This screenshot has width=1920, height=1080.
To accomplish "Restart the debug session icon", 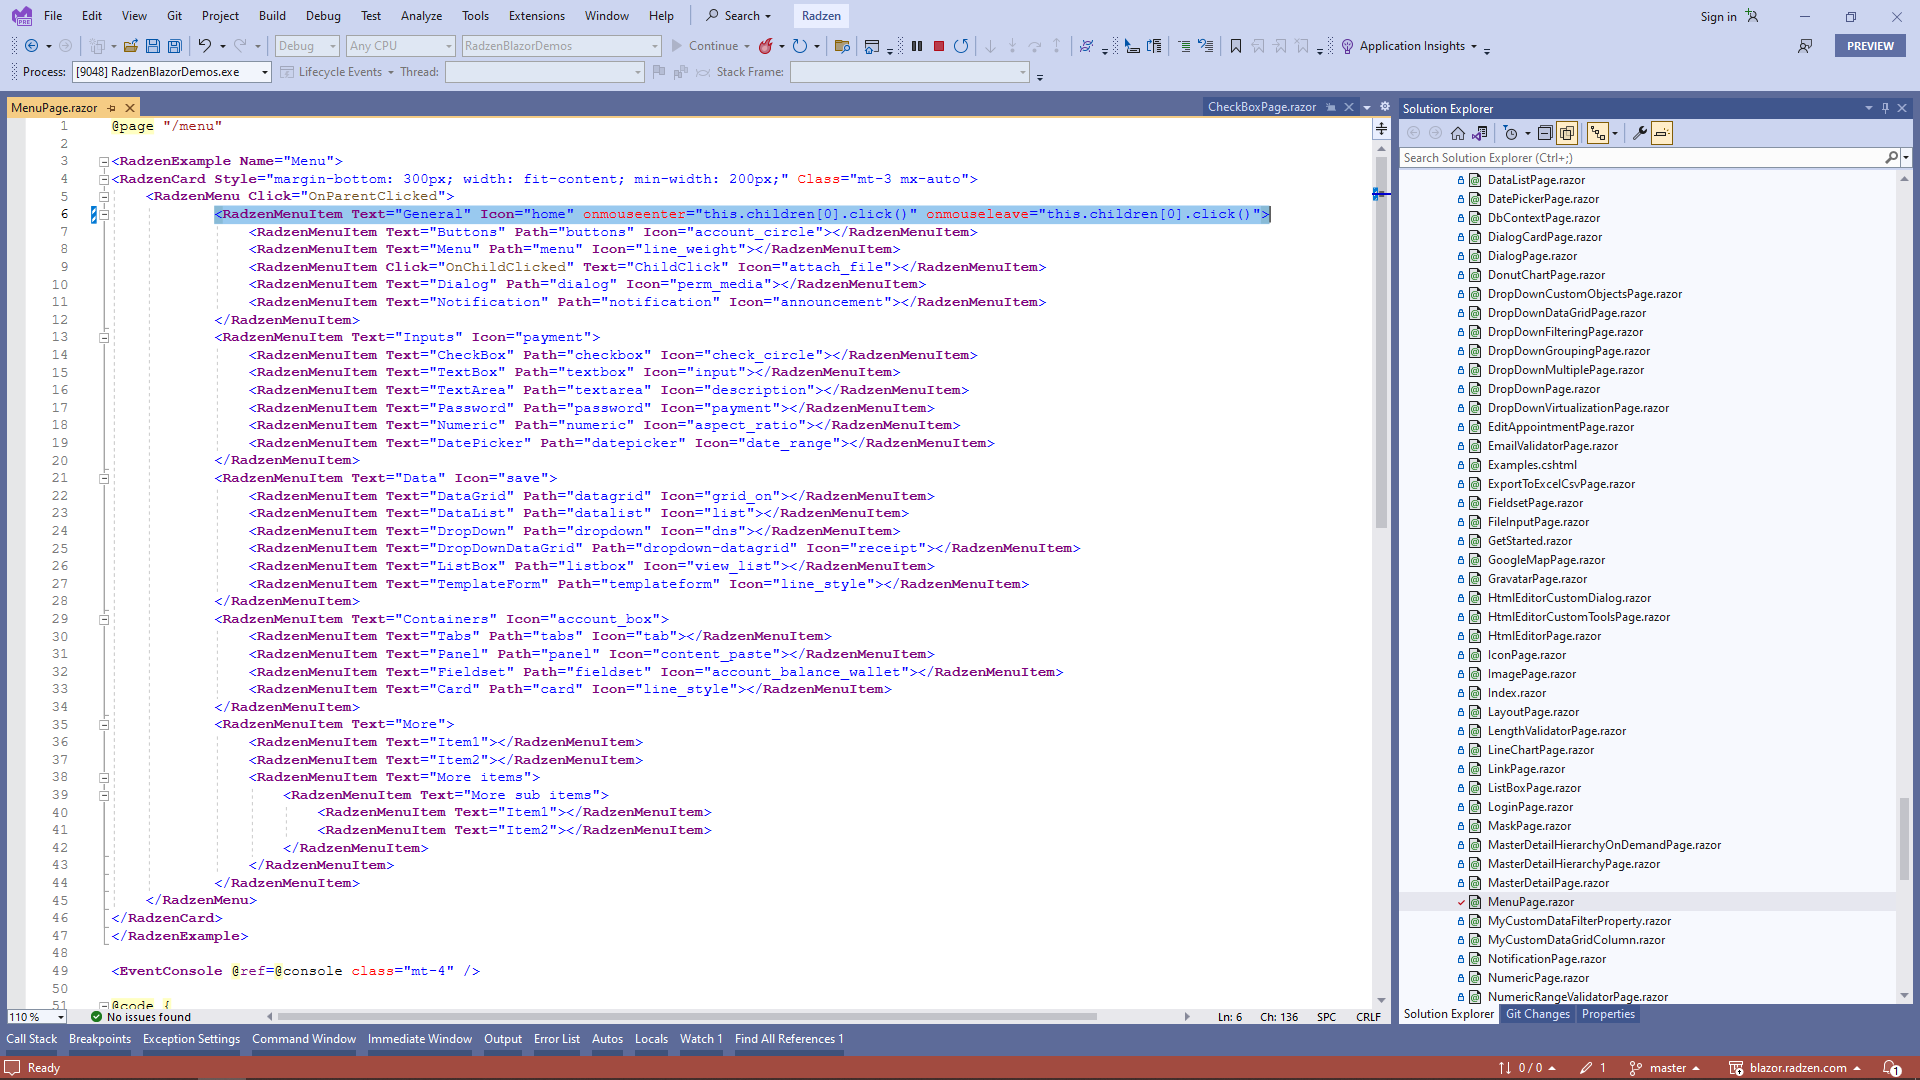I will pyautogui.click(x=961, y=46).
